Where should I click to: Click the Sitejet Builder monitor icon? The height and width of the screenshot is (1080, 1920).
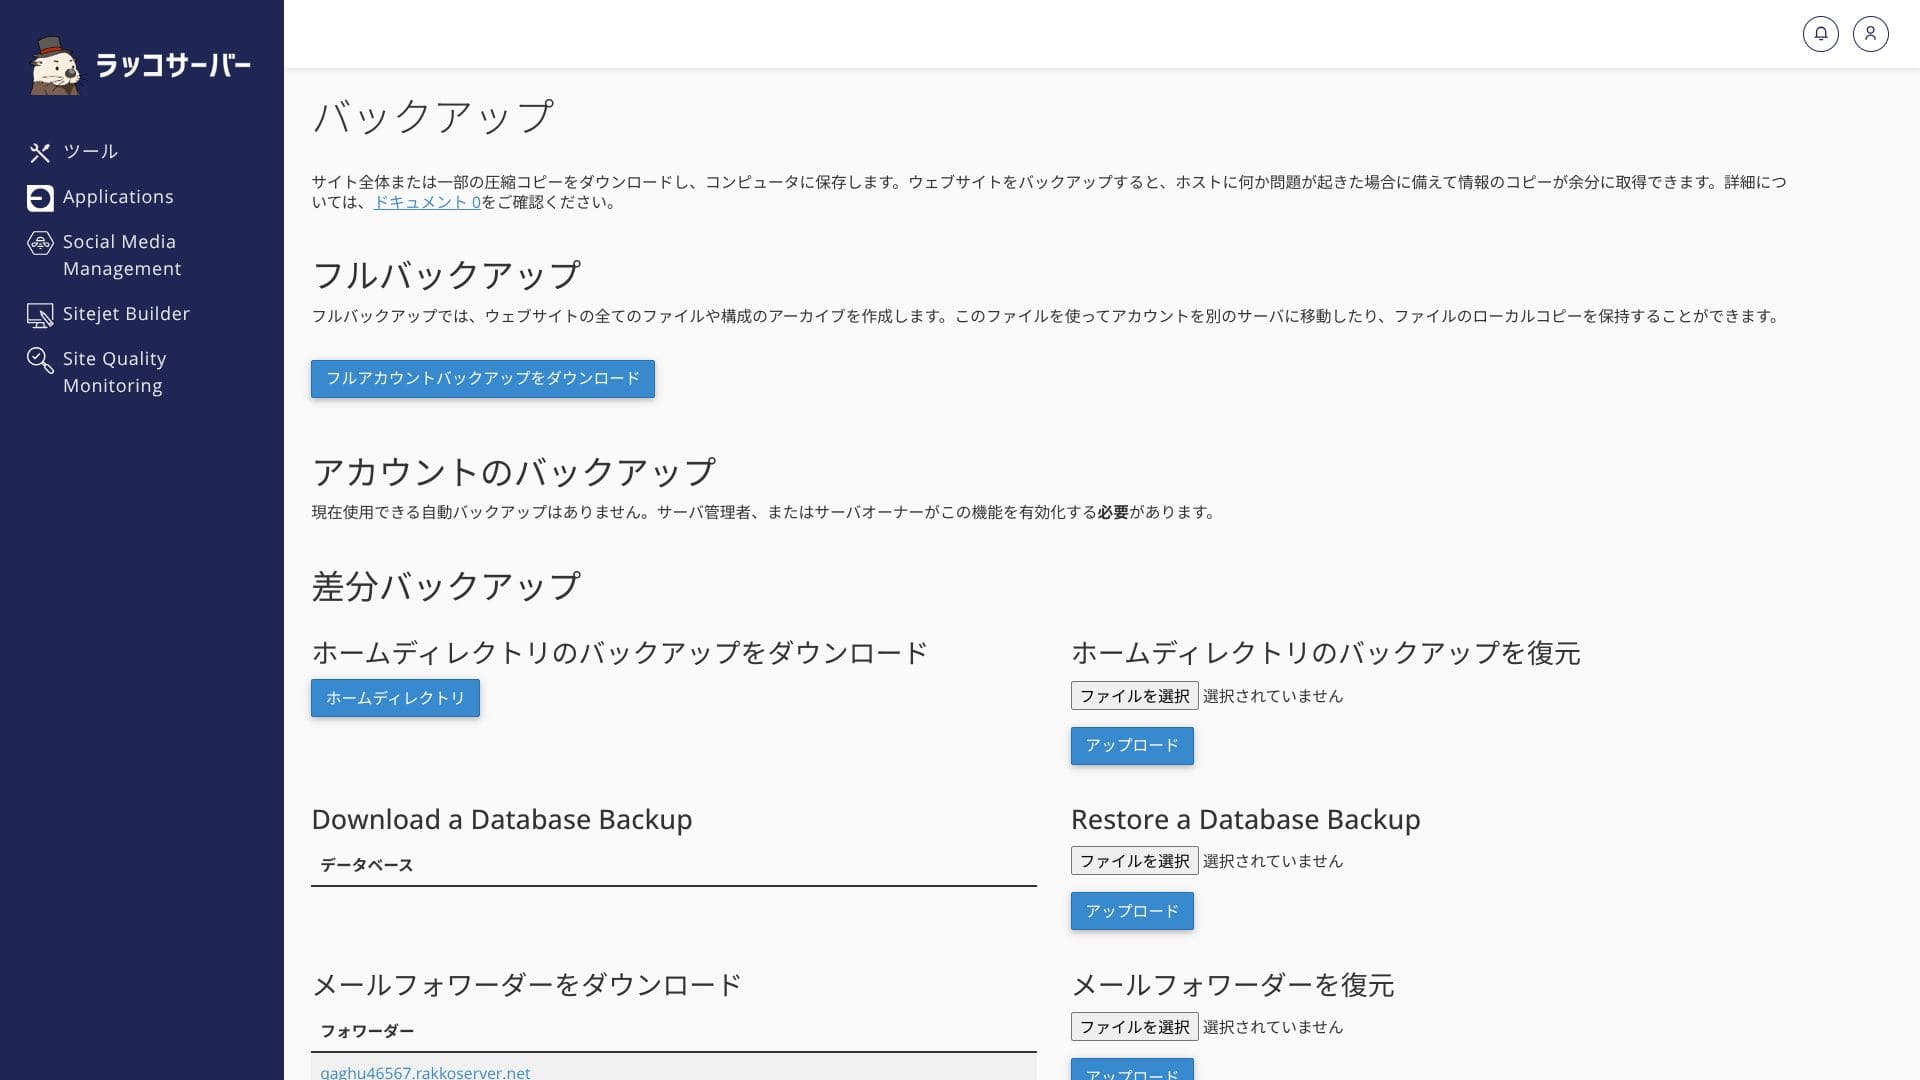(40, 315)
